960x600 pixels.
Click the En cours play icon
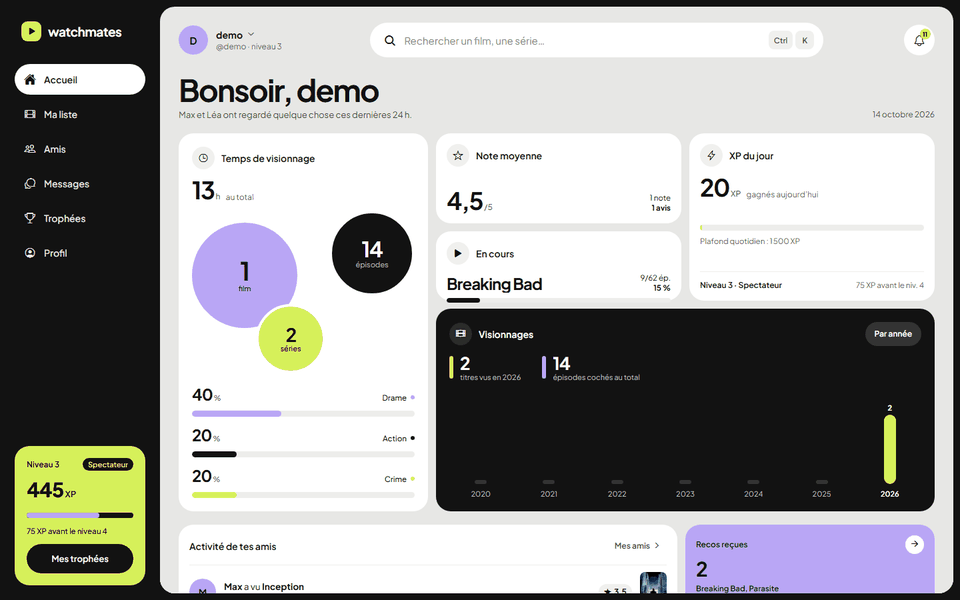click(457, 253)
